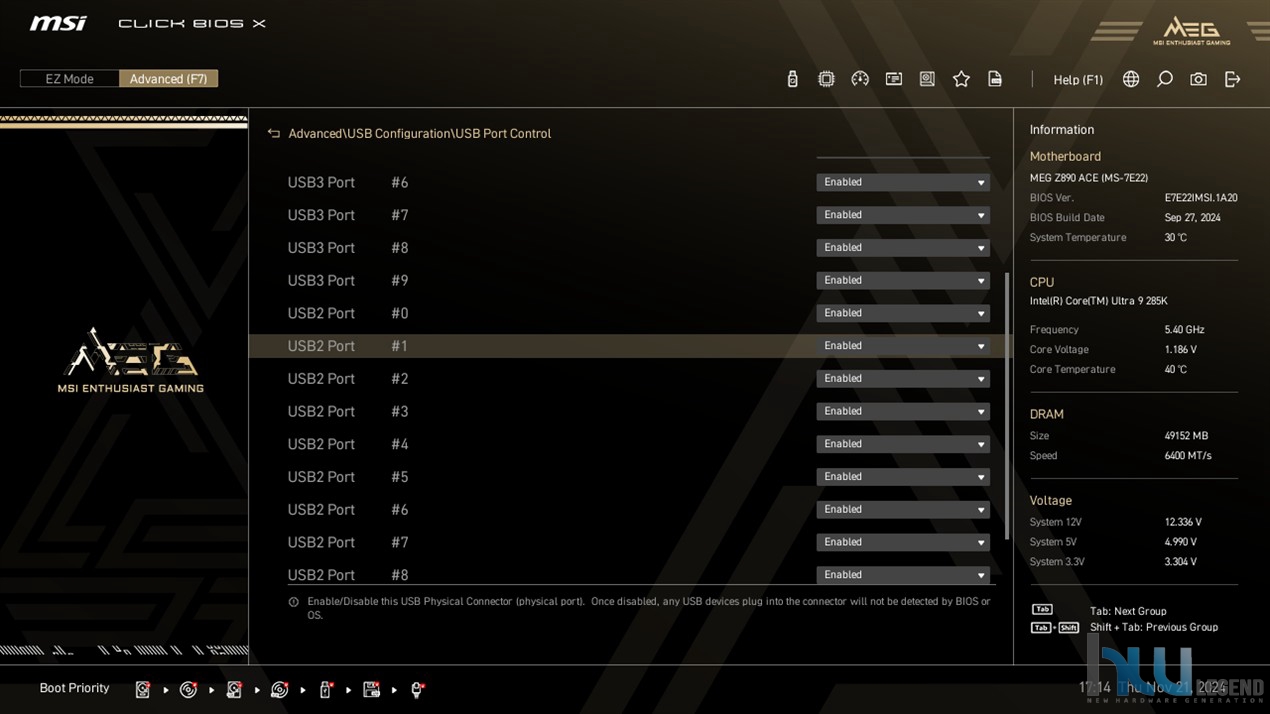Open USB2 Port #8 Enabled dropdown
This screenshot has width=1270, height=714.
pos(903,575)
